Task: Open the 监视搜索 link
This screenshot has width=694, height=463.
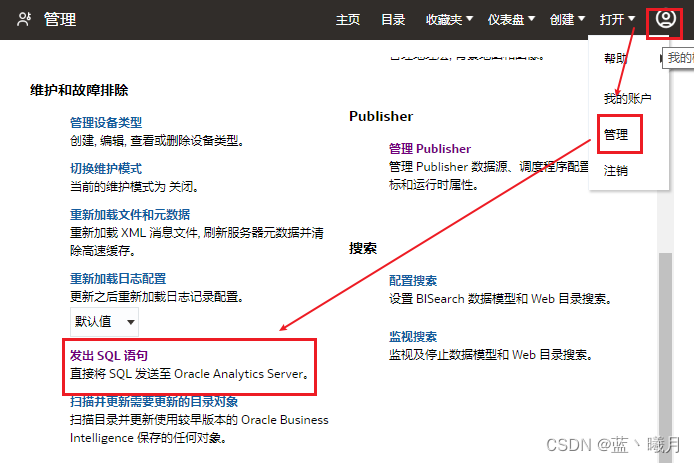Action: coord(413,337)
